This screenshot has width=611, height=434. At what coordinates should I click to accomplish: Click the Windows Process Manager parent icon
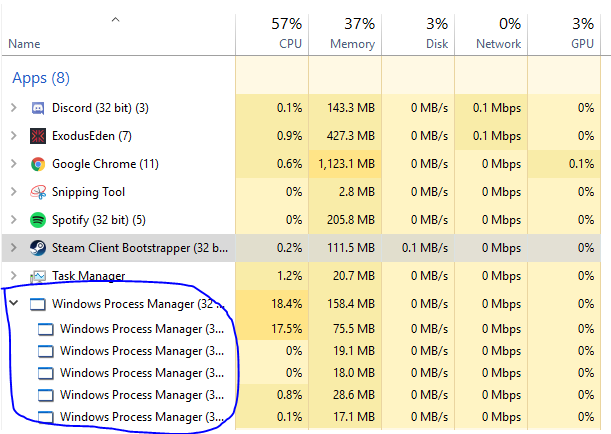[38, 304]
